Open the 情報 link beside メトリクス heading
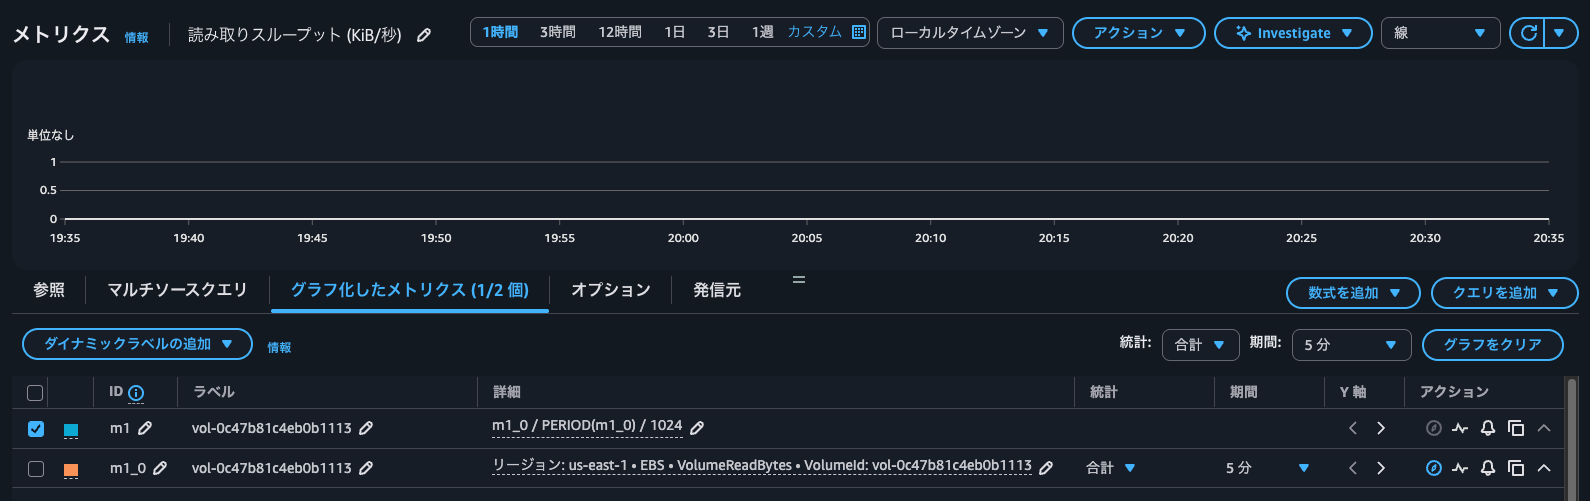This screenshot has height=501, width=1590. pos(137,37)
